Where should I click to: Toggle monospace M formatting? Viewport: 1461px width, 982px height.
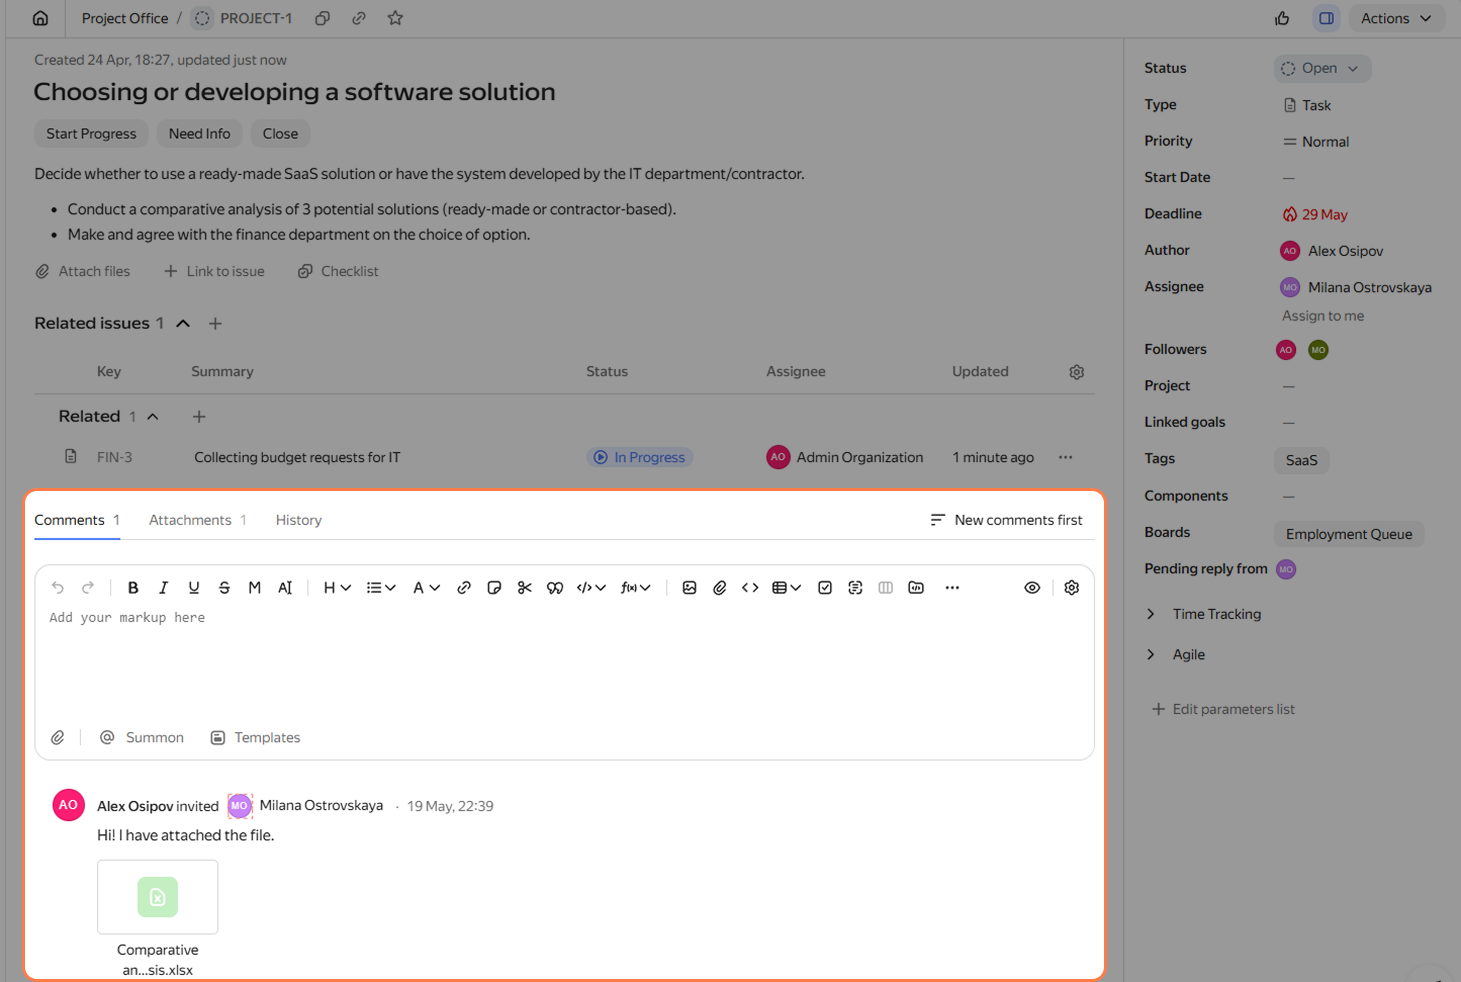[255, 588]
